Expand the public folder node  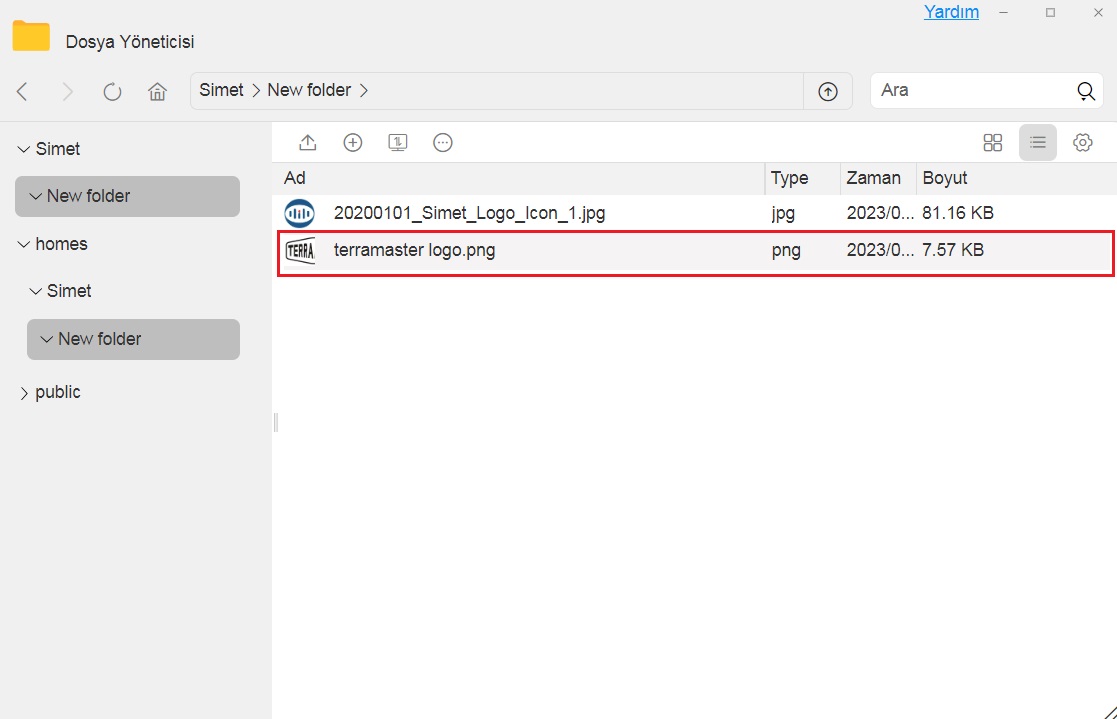point(24,393)
